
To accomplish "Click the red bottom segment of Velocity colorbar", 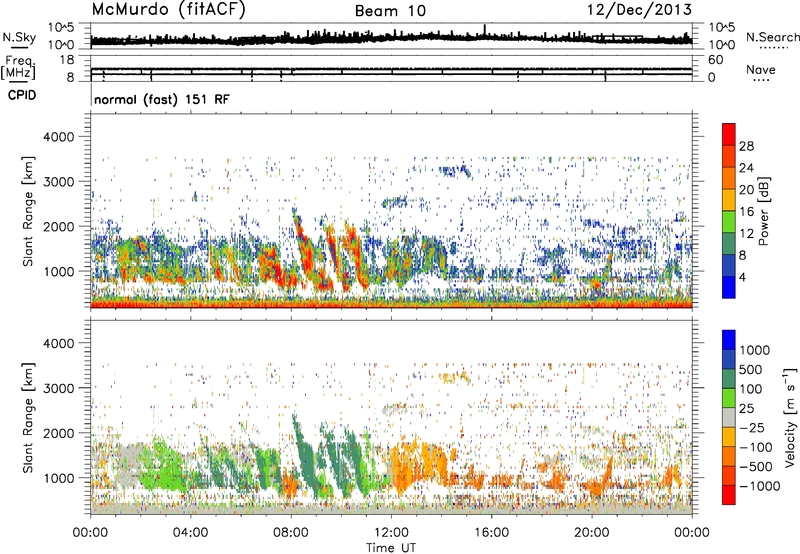I will point(729,495).
